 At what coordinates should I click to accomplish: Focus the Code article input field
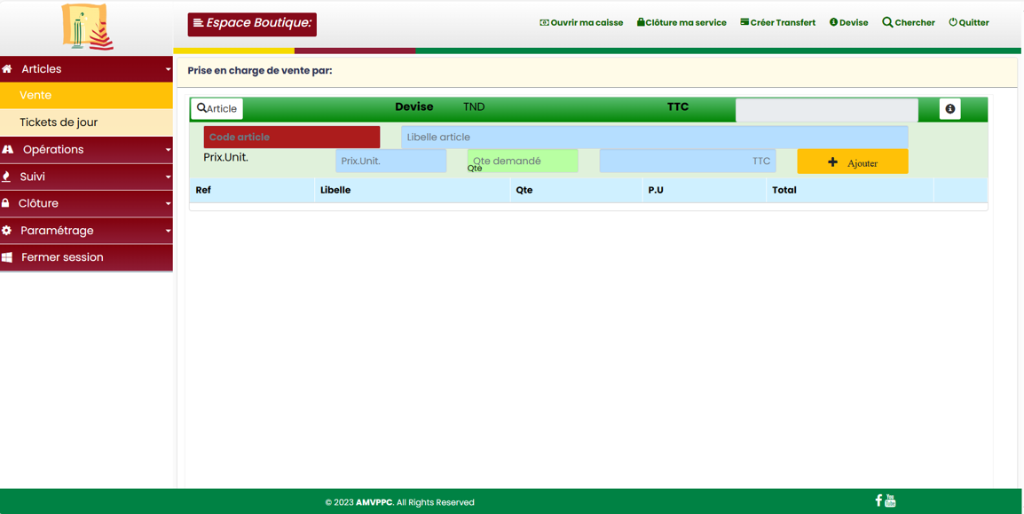coord(292,137)
